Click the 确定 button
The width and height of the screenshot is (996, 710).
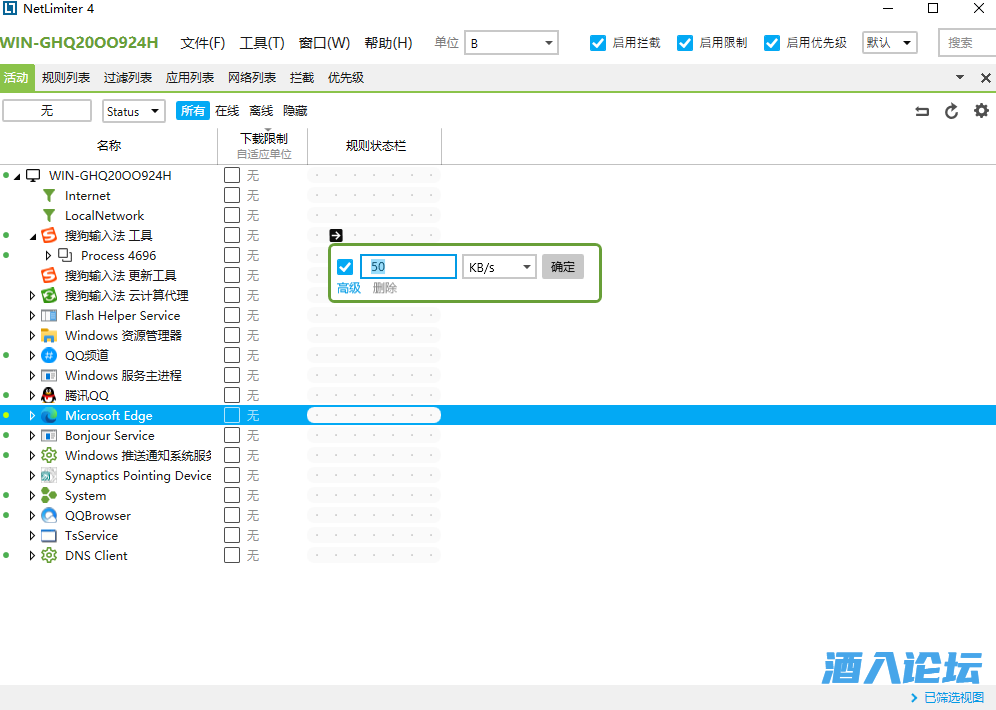(563, 267)
